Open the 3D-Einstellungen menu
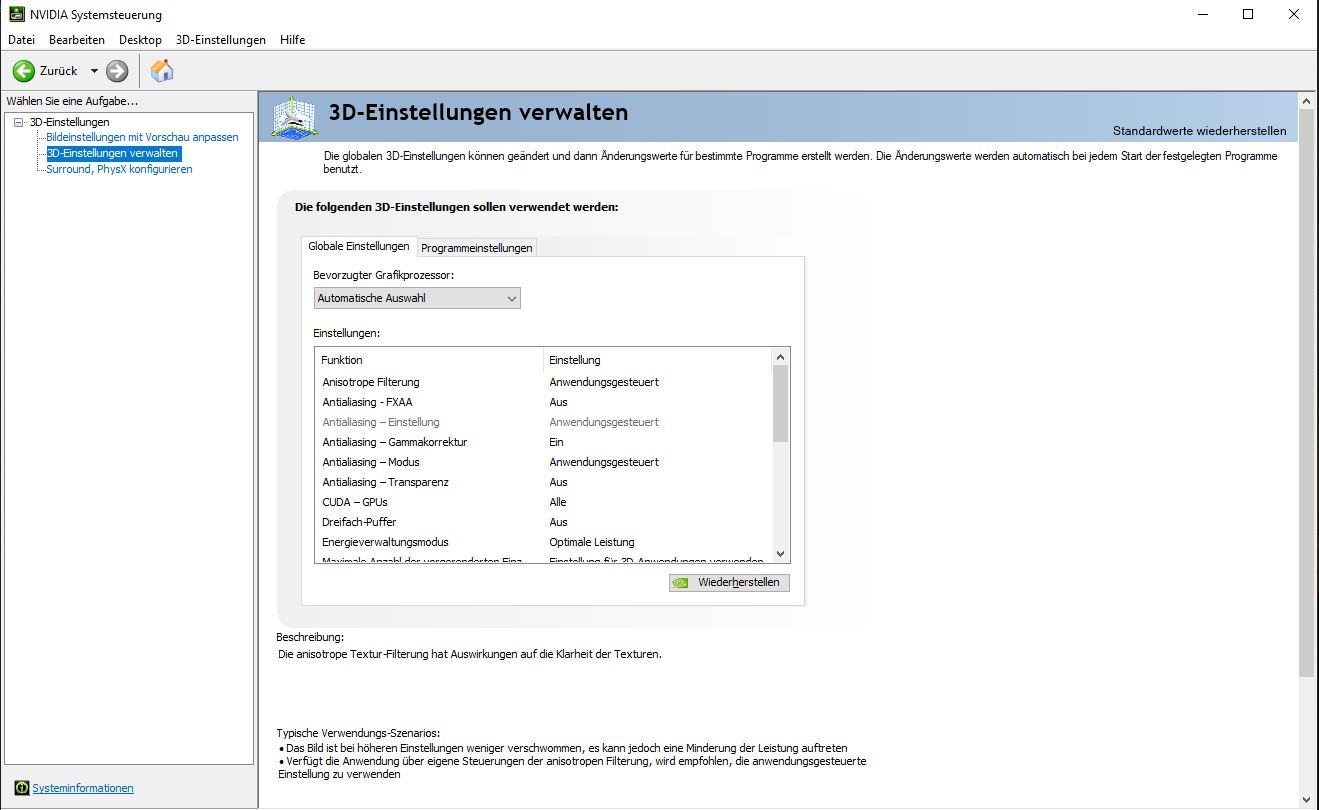Viewport: 1319px width, 810px height. click(x=221, y=40)
